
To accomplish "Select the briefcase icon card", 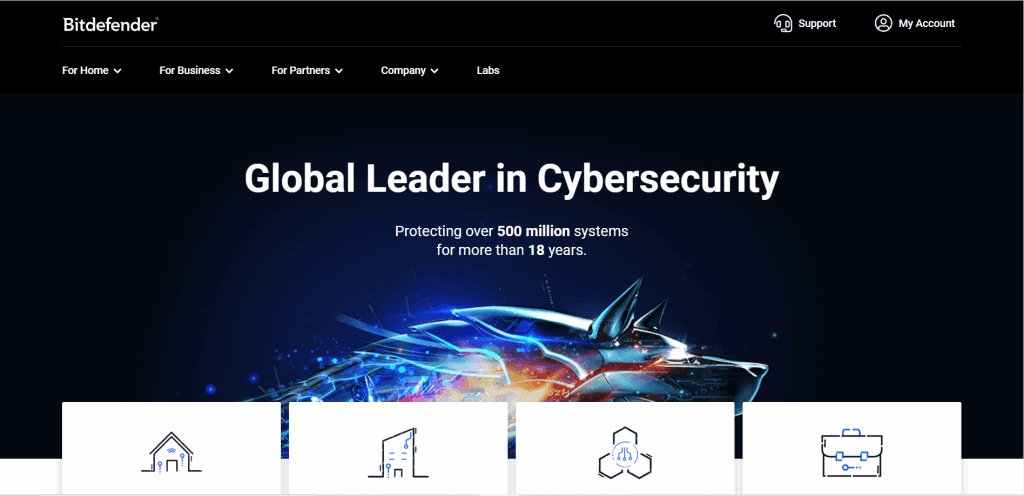I will 852,448.
